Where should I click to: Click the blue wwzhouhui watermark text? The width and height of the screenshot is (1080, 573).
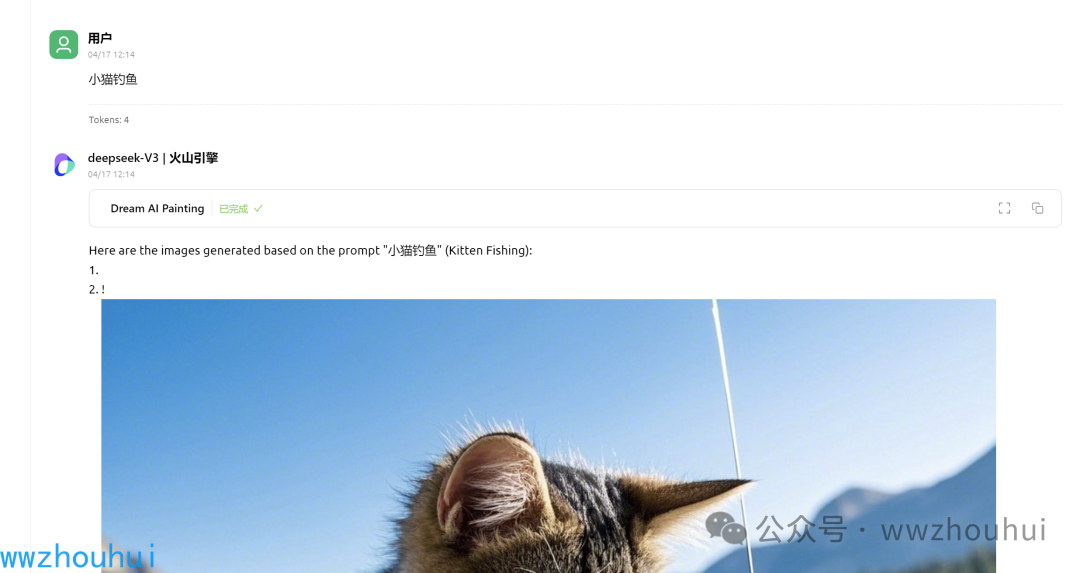(x=78, y=556)
